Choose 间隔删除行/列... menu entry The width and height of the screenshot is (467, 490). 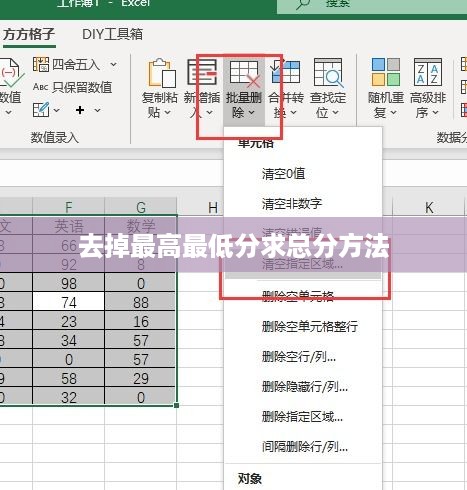coord(305,447)
